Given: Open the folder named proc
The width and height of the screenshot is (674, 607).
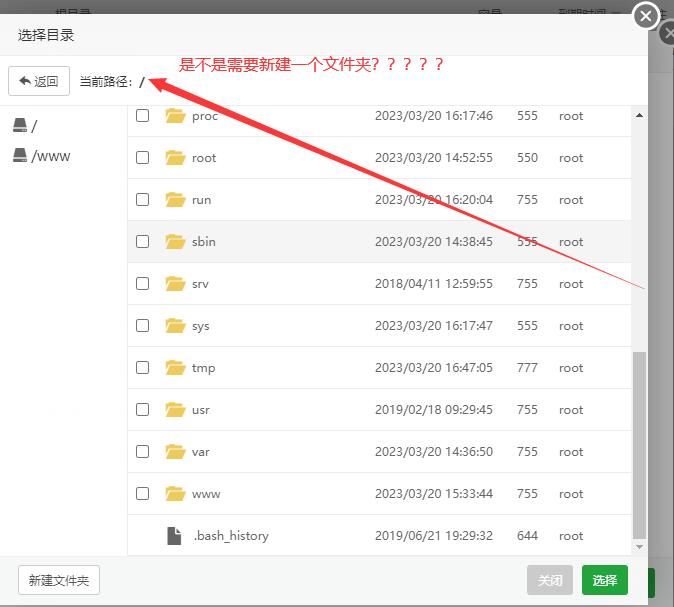Looking at the screenshot, I should (205, 116).
